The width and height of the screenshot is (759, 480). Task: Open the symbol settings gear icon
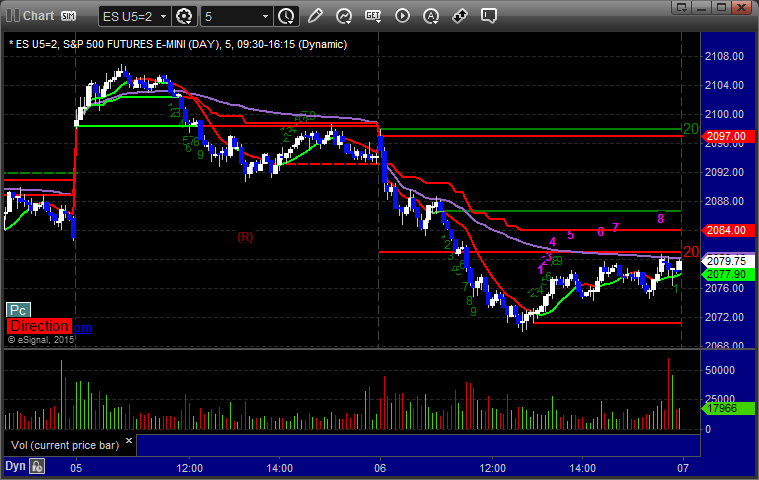pos(184,16)
